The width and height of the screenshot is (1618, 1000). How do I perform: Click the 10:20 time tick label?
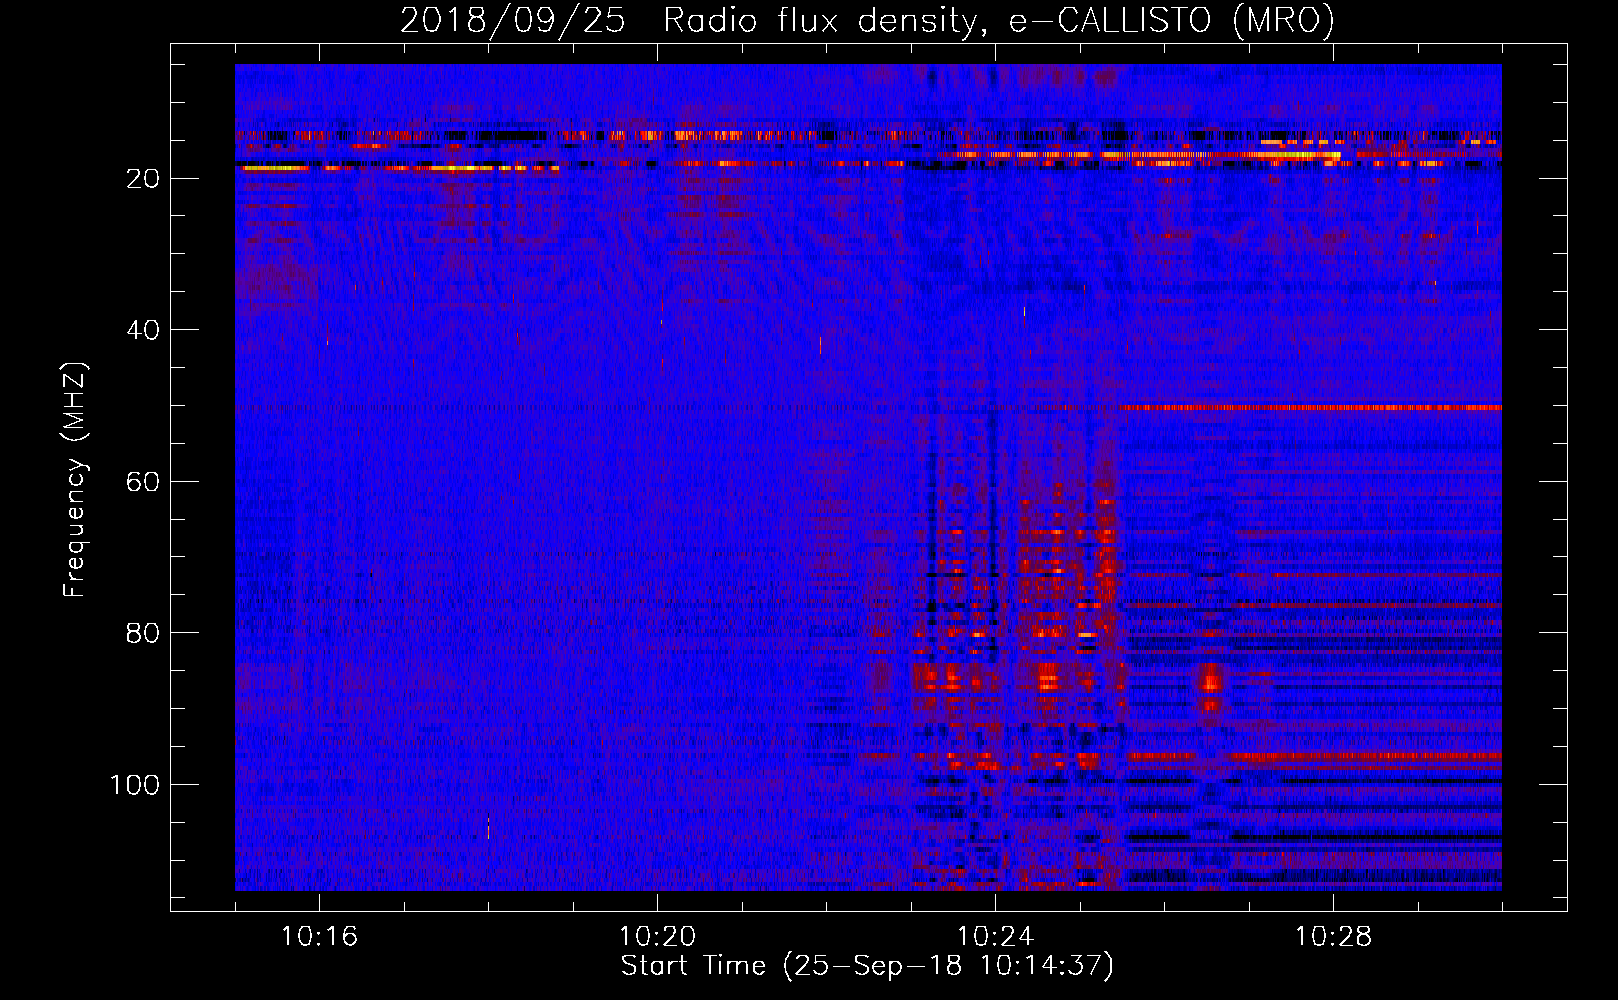tap(657, 936)
